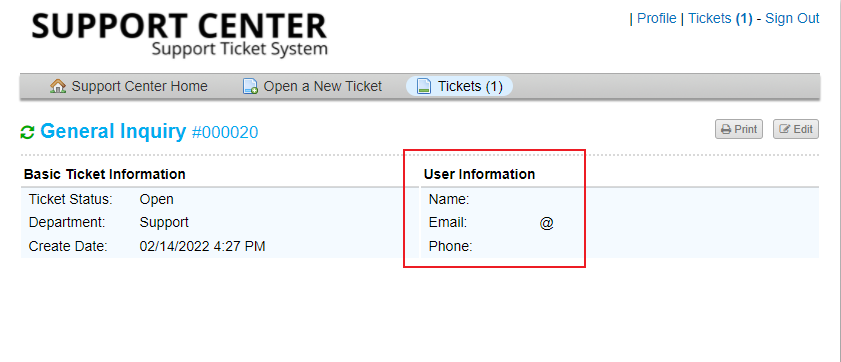Click the ticket list icon in highlighted tab

pos(424,86)
